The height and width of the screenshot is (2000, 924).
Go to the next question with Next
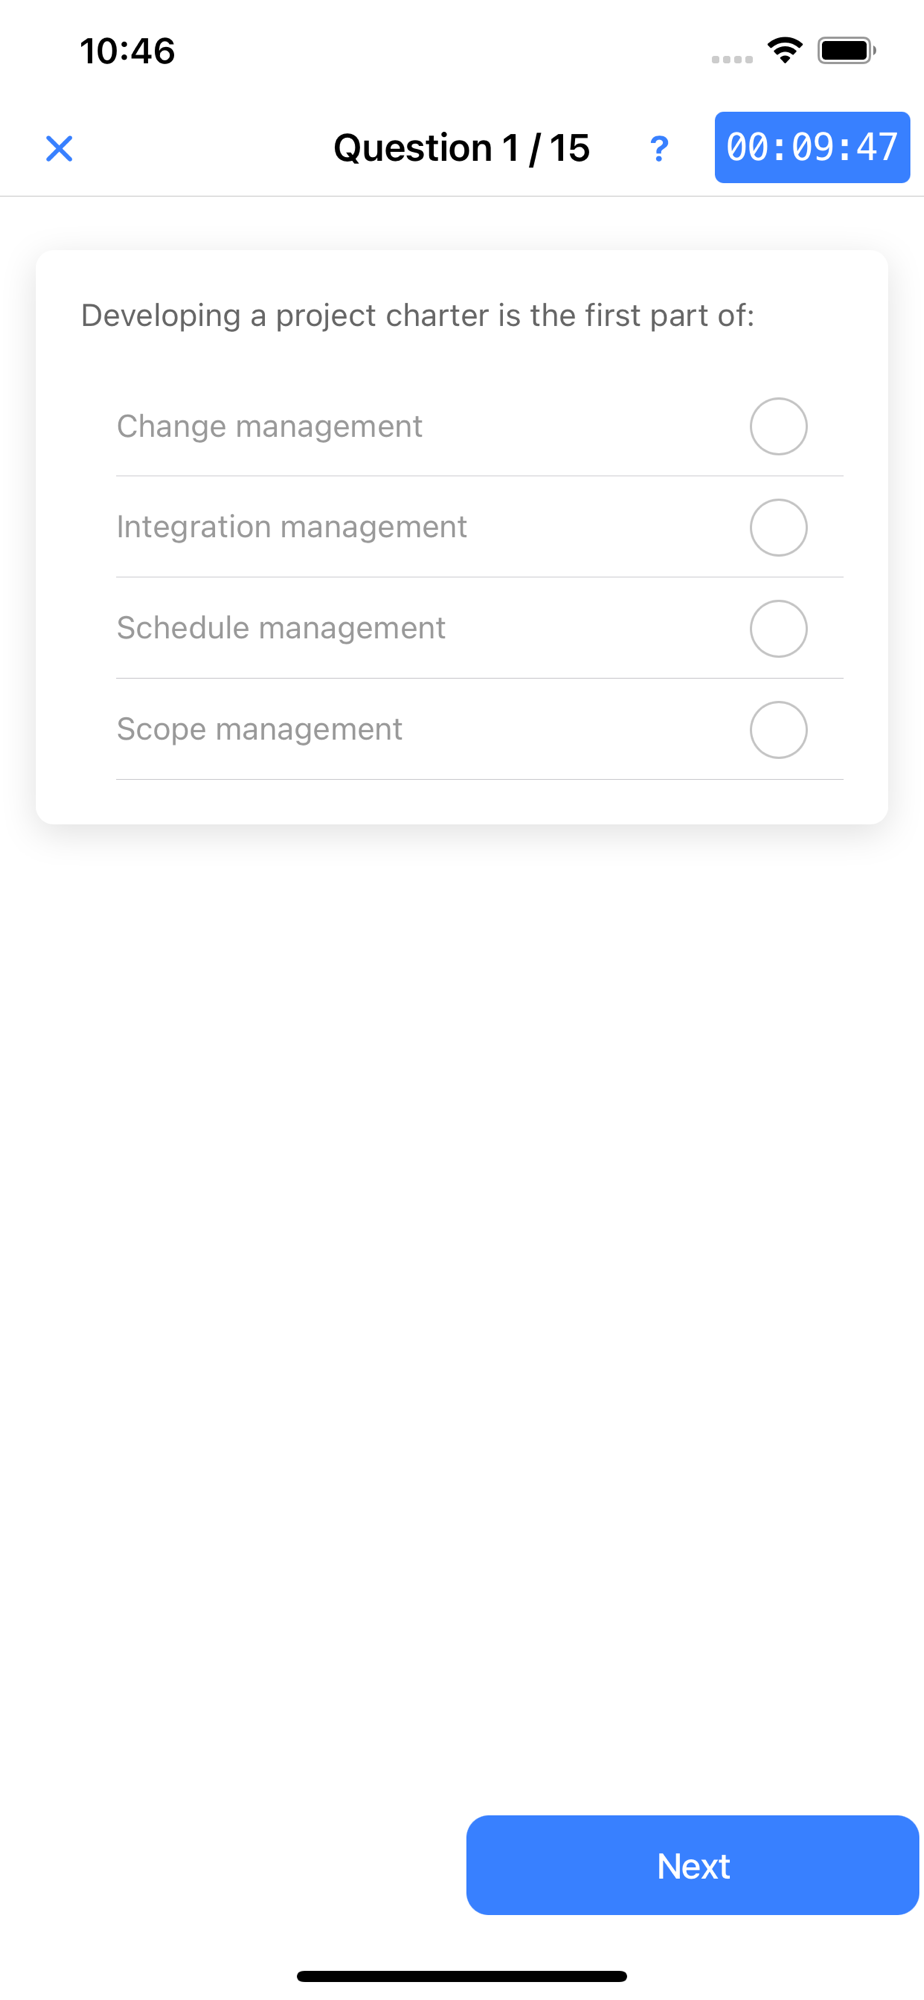pos(692,1865)
